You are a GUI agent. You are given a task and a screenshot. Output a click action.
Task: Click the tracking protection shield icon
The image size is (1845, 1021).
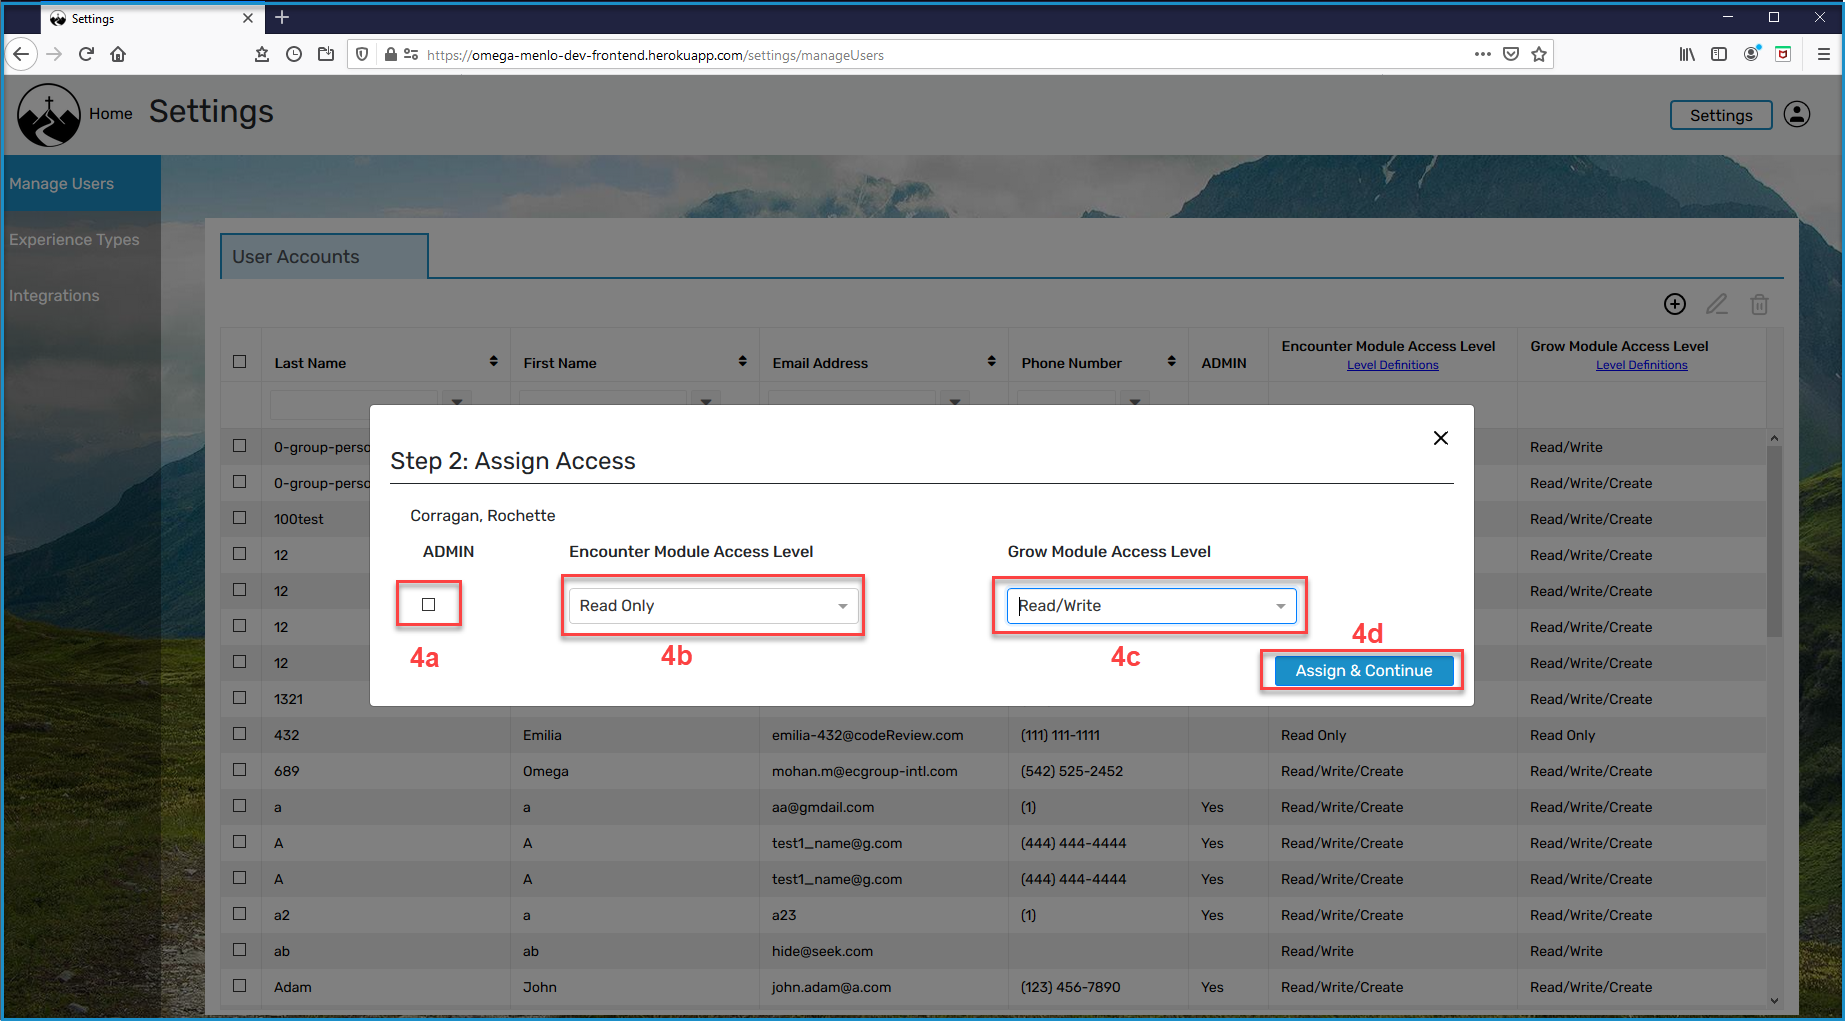[362, 54]
